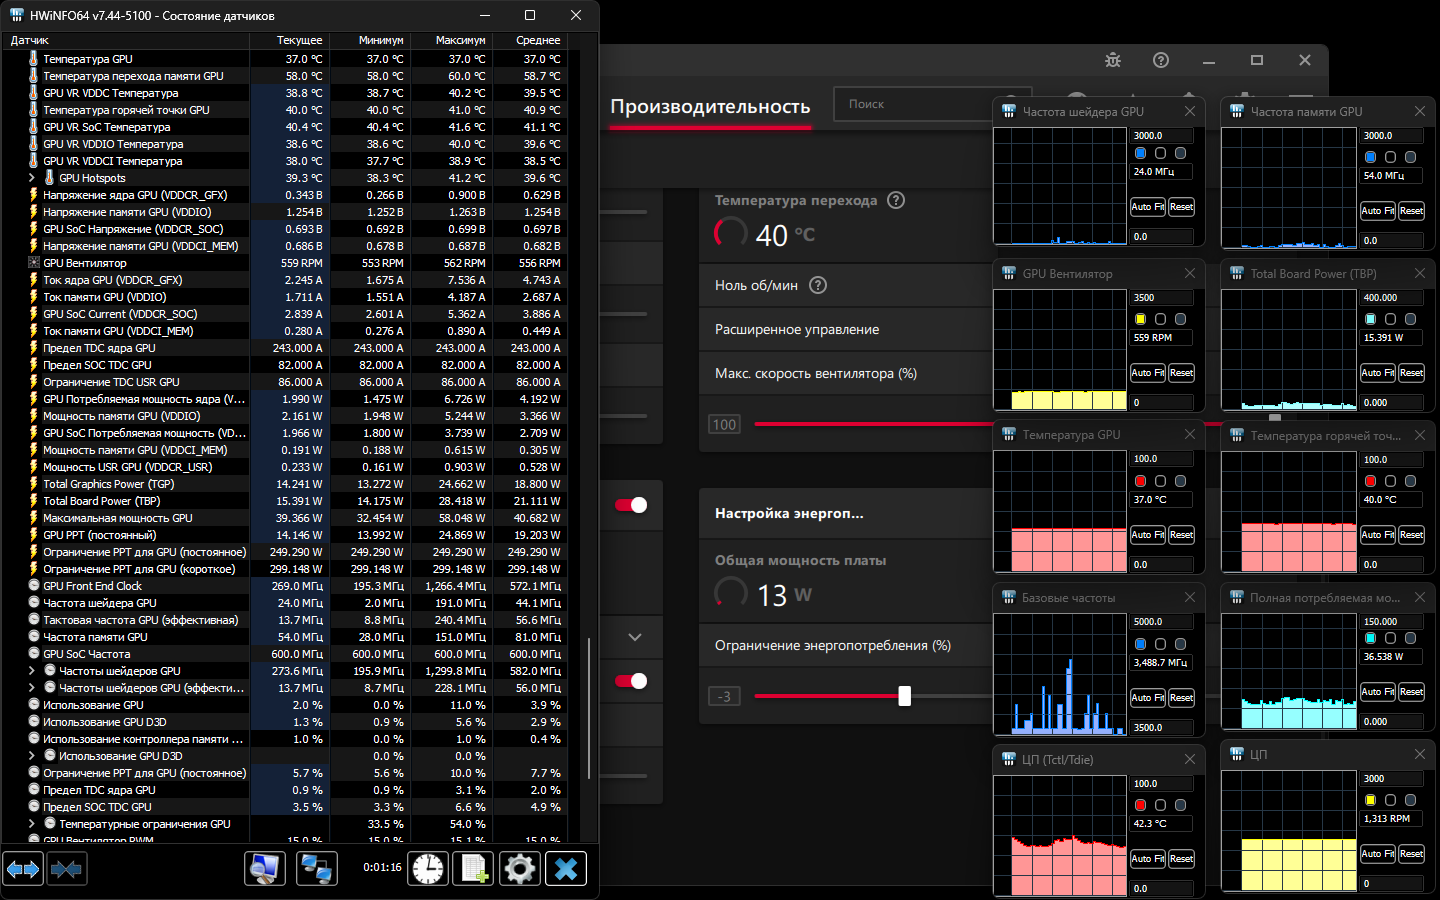Close the Температура GPU graph window
The image size is (1440, 900).
tap(1190, 435)
